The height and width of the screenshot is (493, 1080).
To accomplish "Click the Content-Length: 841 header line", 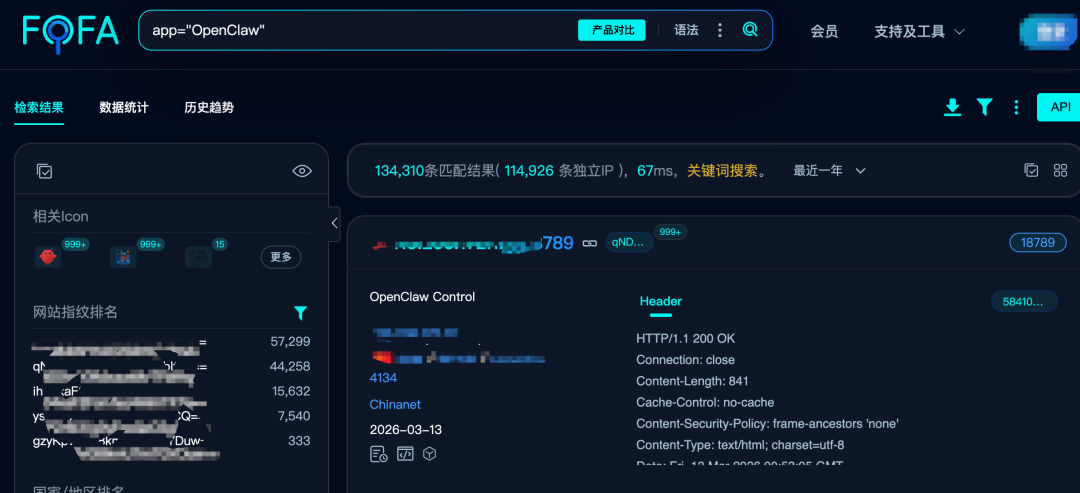I will click(x=692, y=381).
